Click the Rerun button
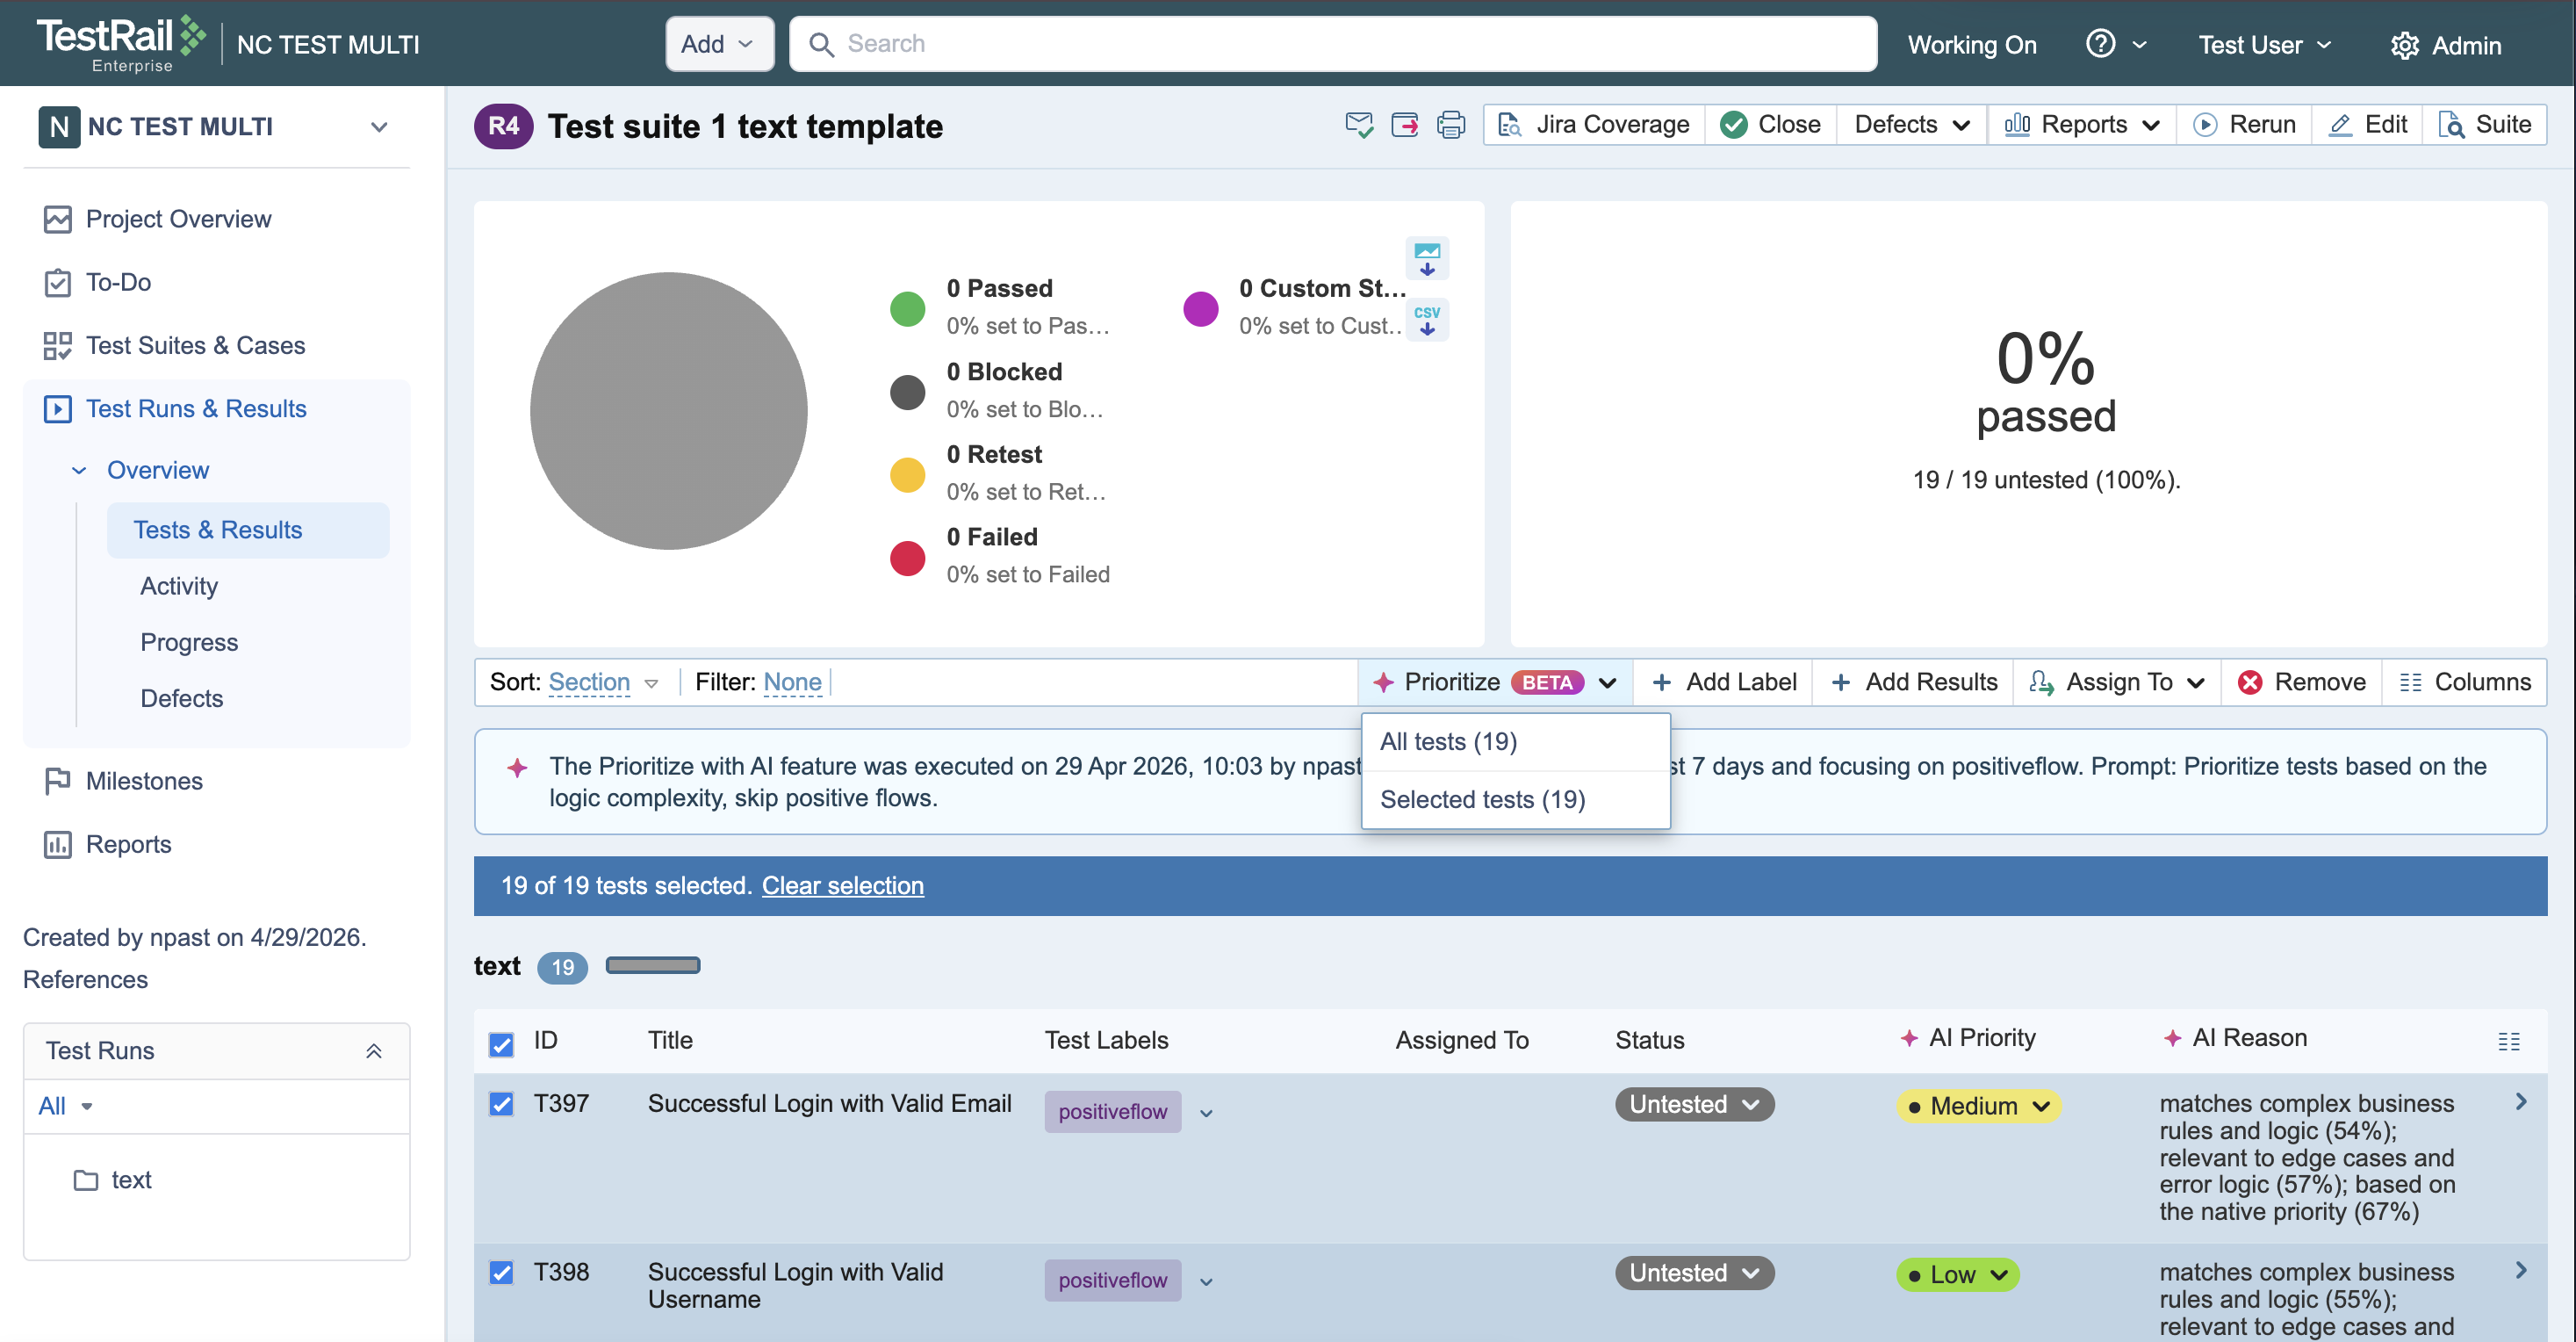The height and width of the screenshot is (1342, 2576). tap(2244, 125)
